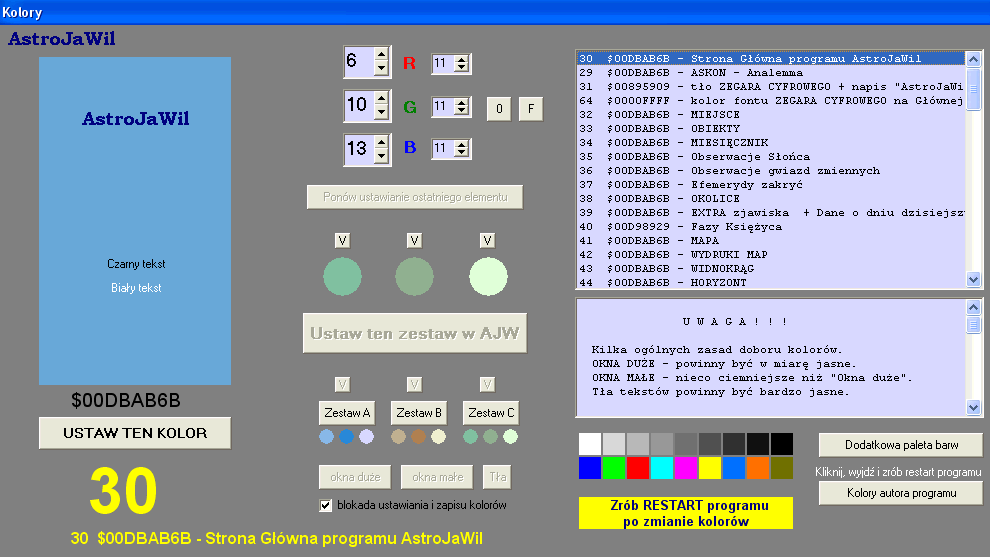Choose the Zestaw C color set

pyautogui.click(x=491, y=412)
